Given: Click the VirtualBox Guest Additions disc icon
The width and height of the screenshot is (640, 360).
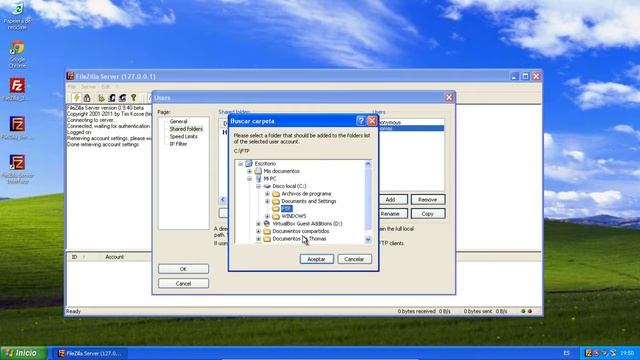Looking at the screenshot, I should [267, 224].
